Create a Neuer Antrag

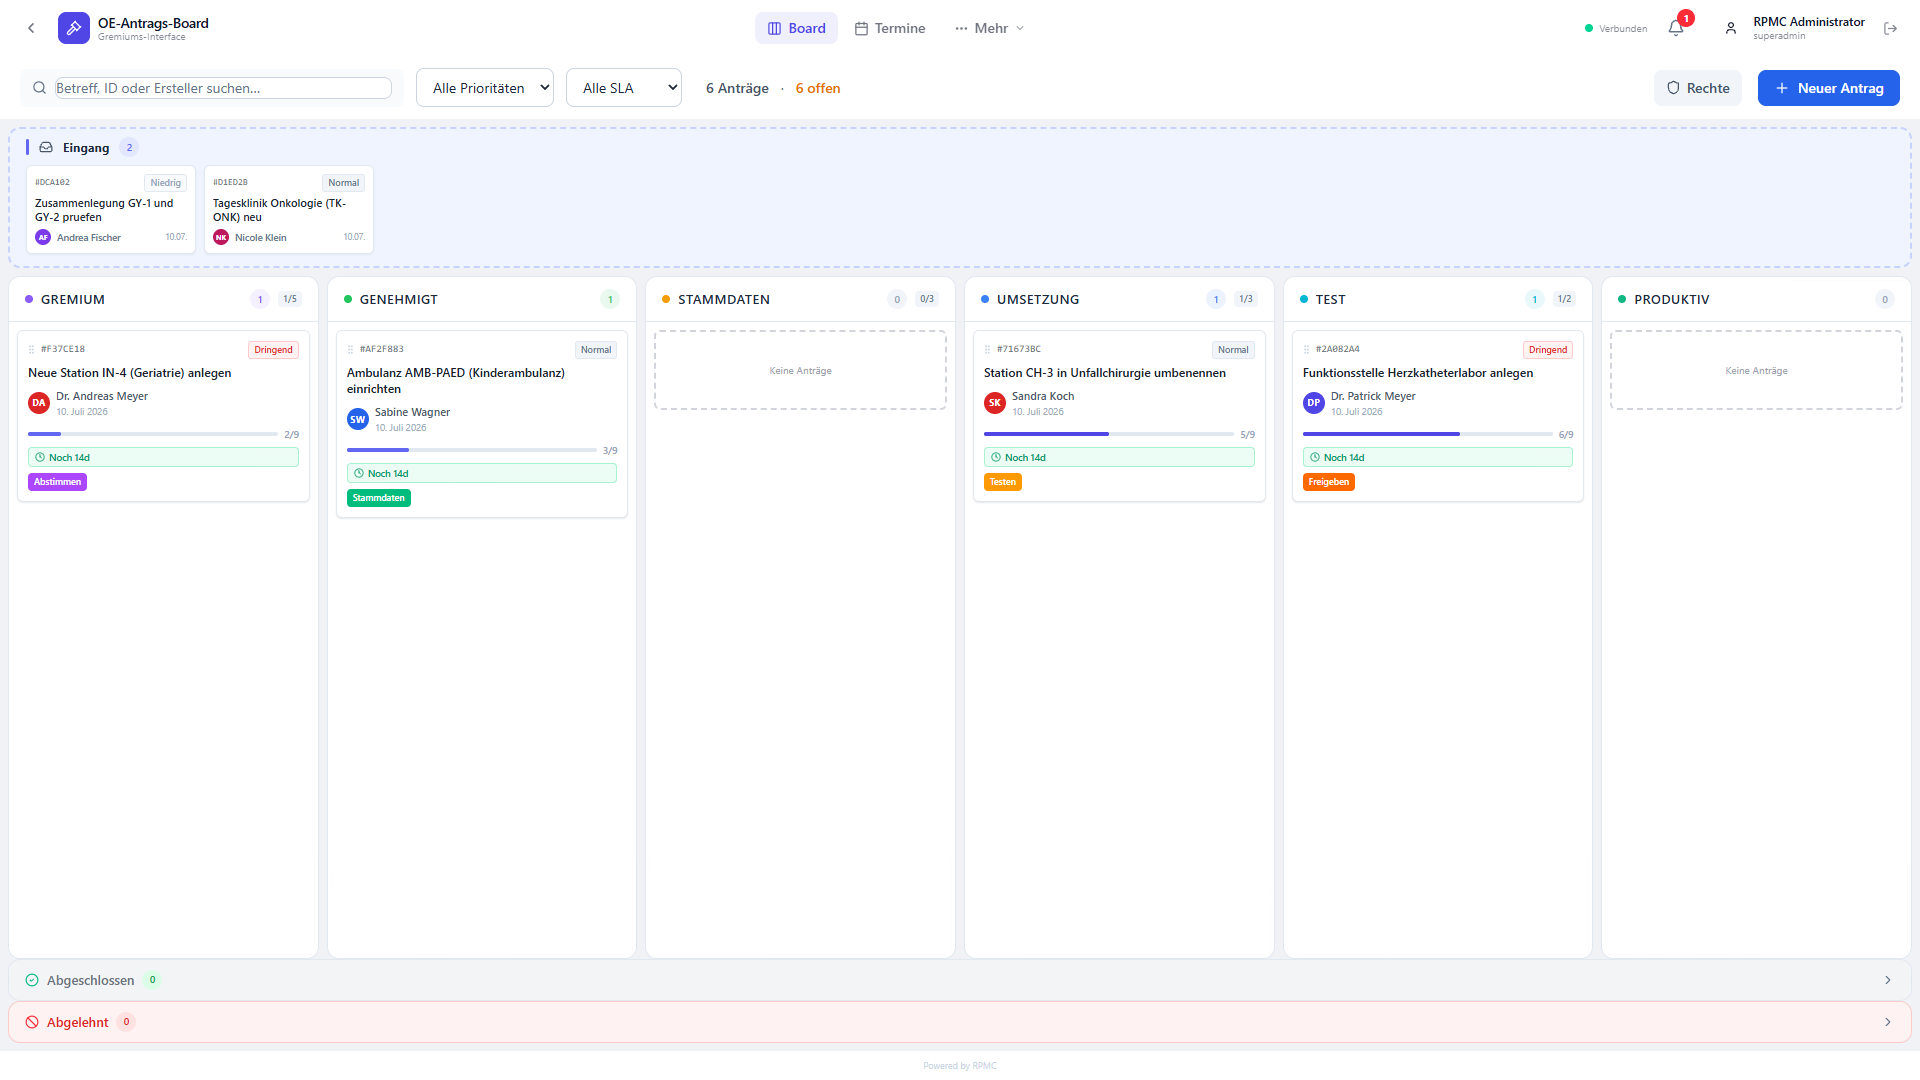tap(1829, 88)
